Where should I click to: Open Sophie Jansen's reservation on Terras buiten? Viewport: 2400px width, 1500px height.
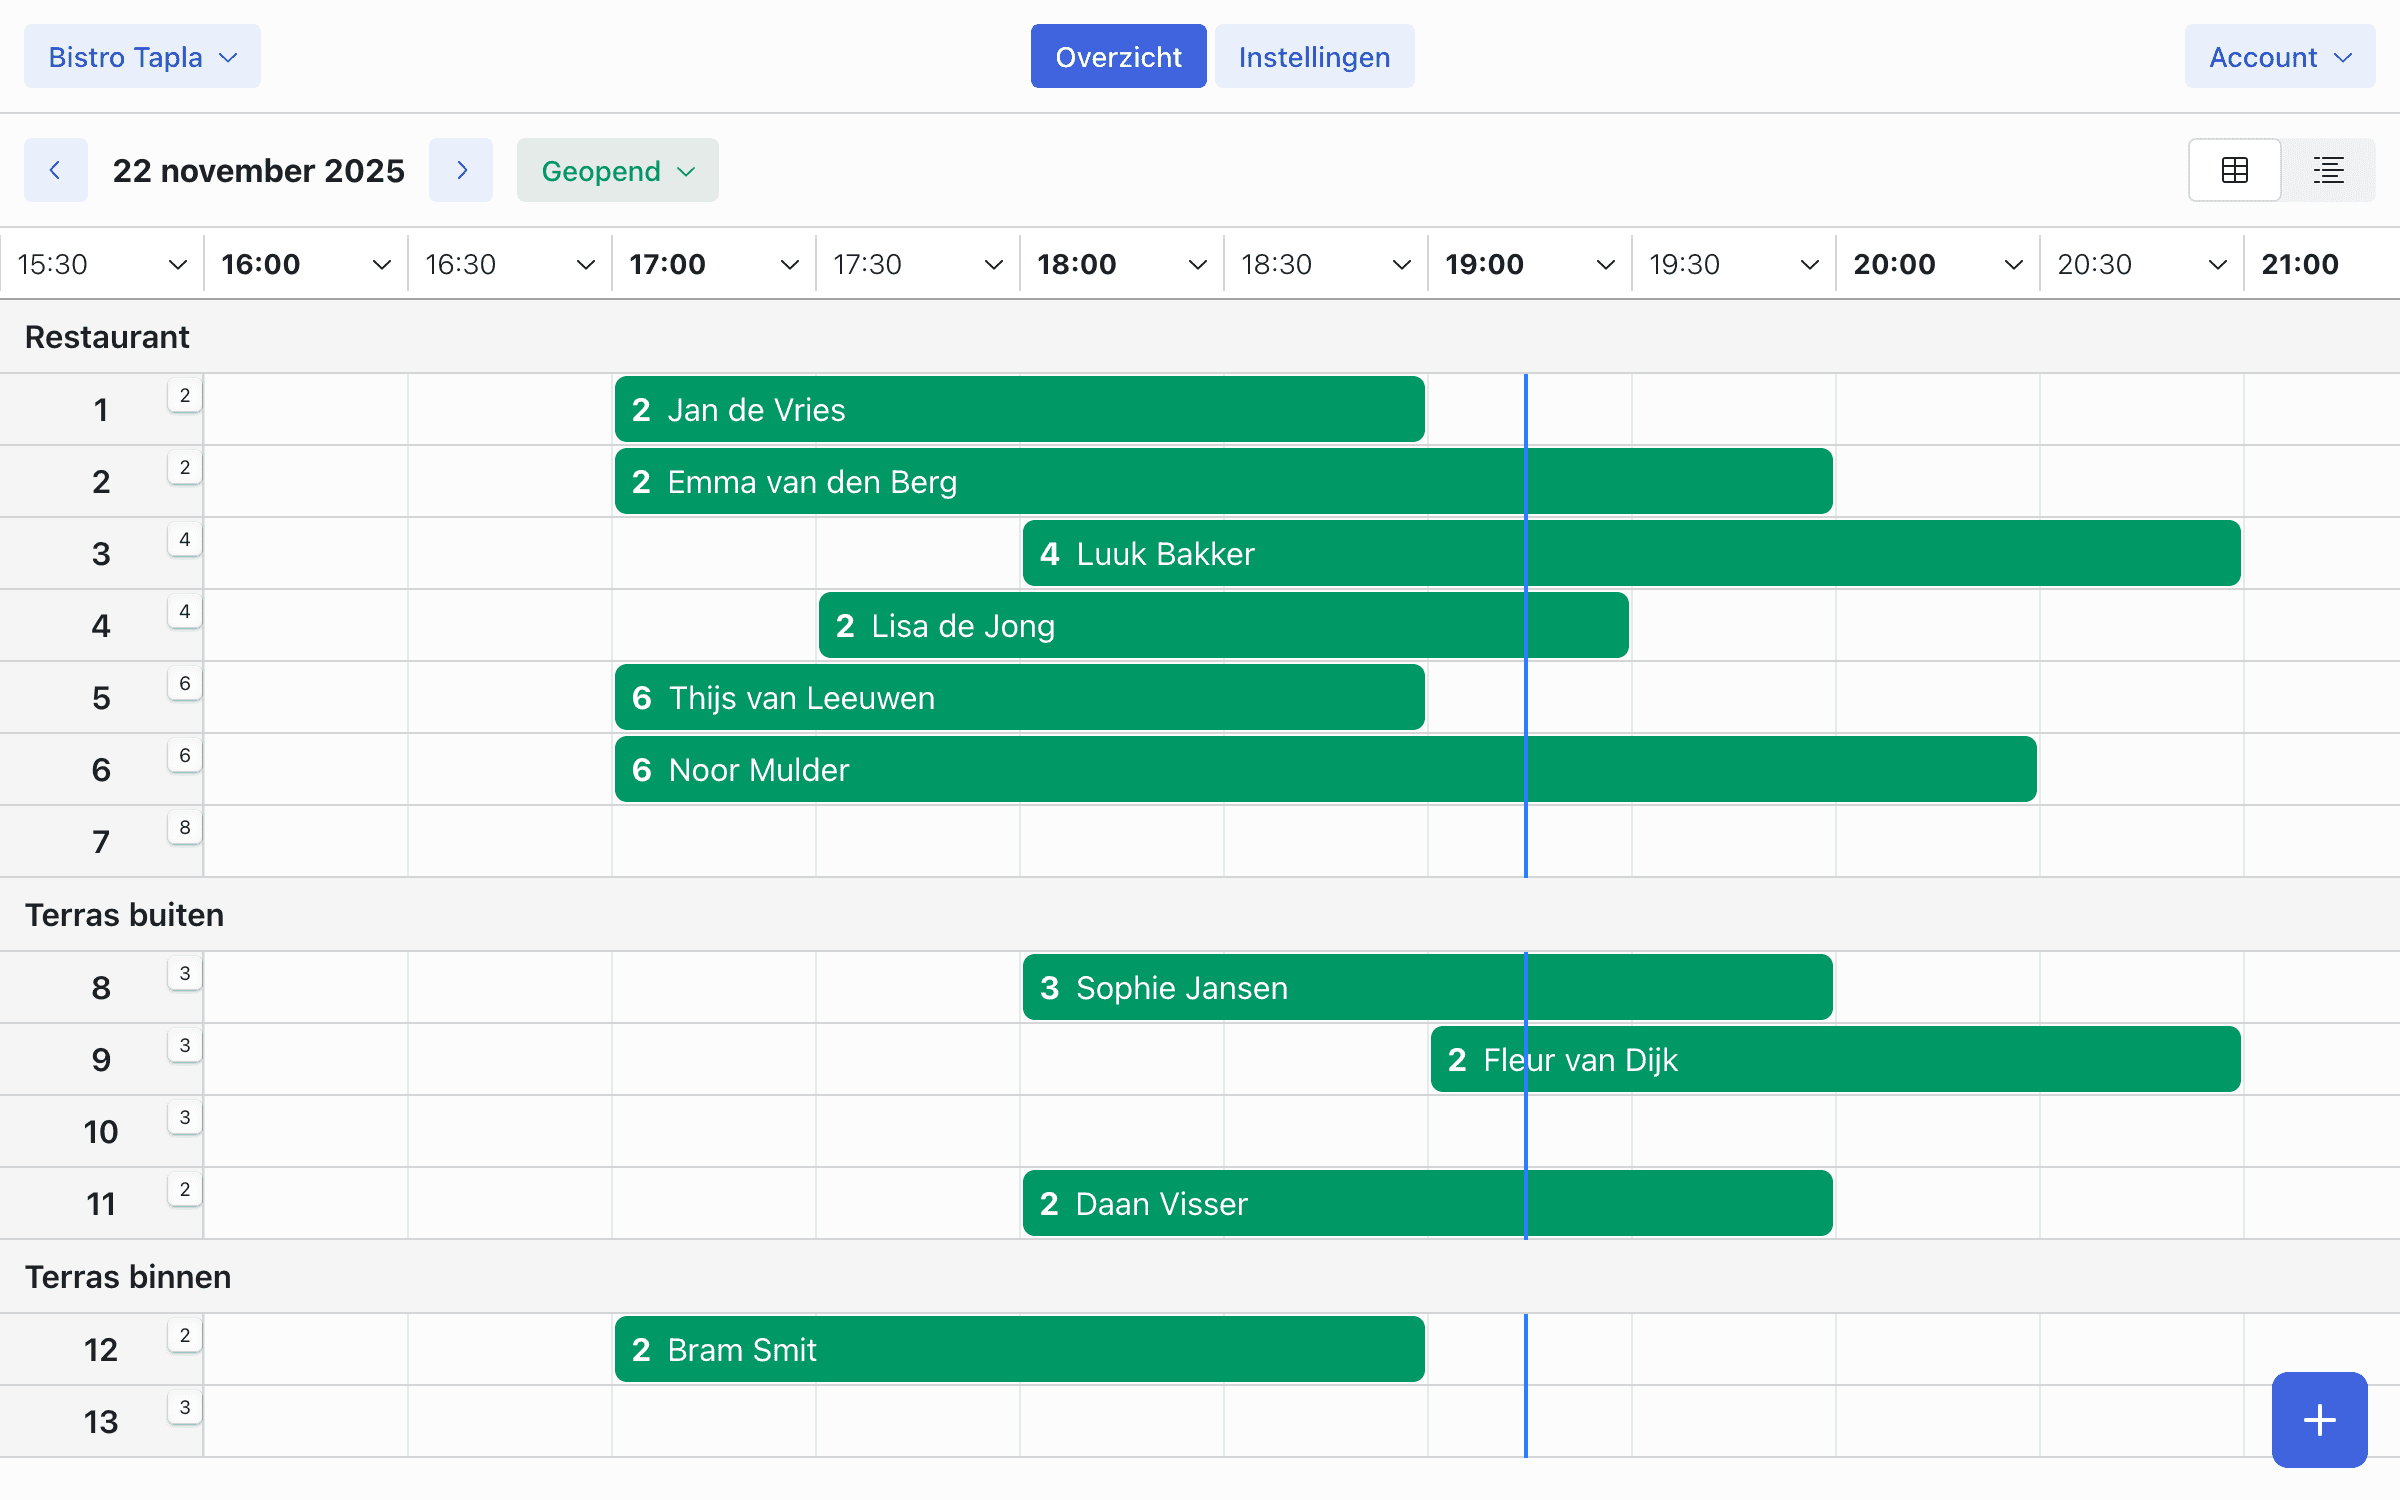pos(1426,987)
